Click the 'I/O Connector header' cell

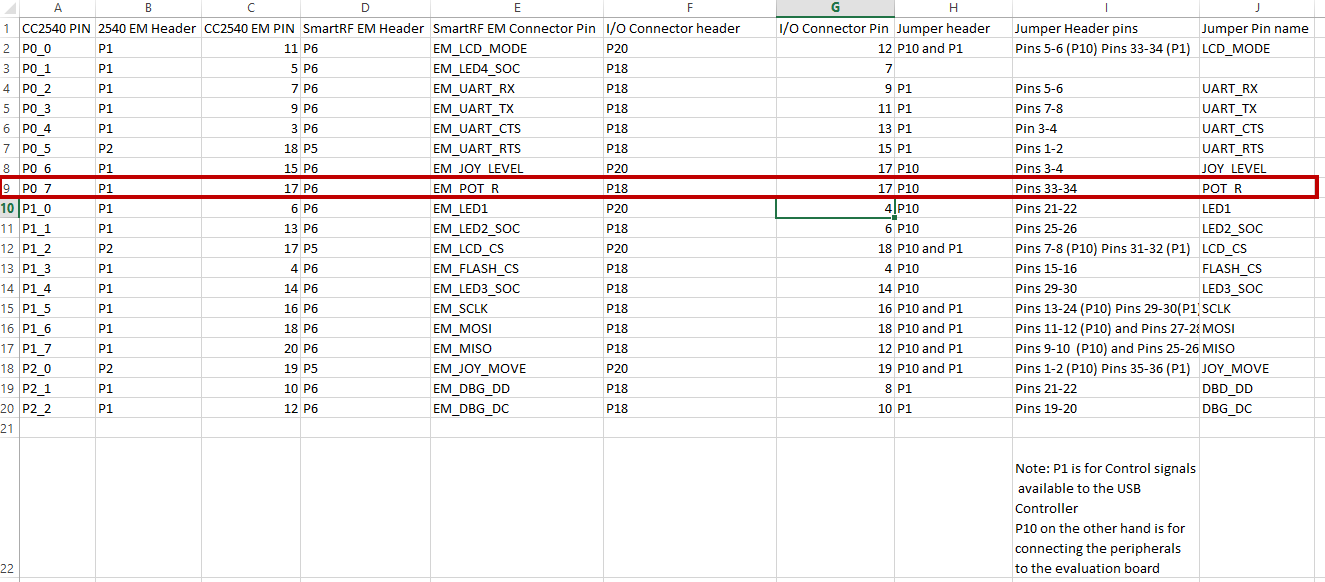pos(689,28)
